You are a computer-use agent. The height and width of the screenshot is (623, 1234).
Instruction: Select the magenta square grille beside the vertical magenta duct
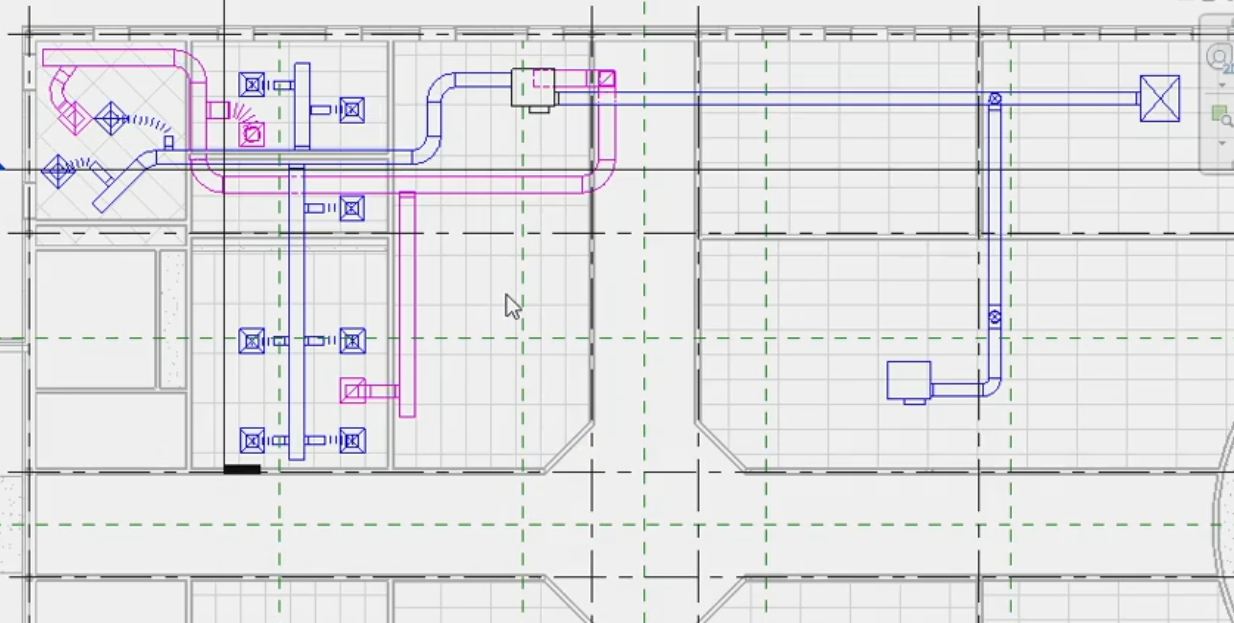tap(353, 389)
